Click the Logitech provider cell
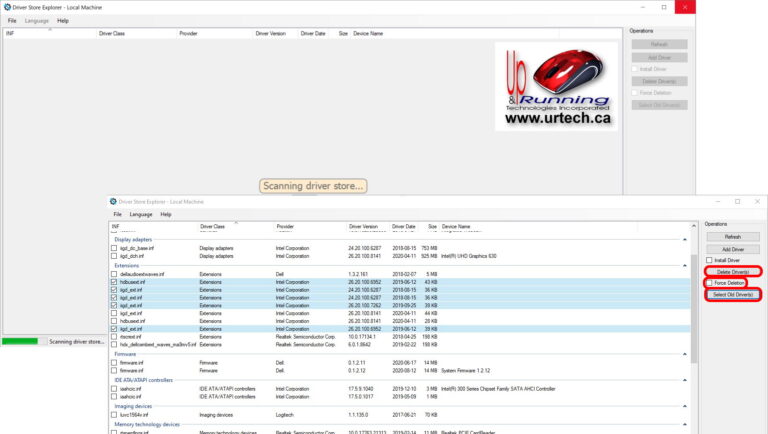Viewport: 768px width, 434px height. point(285,415)
